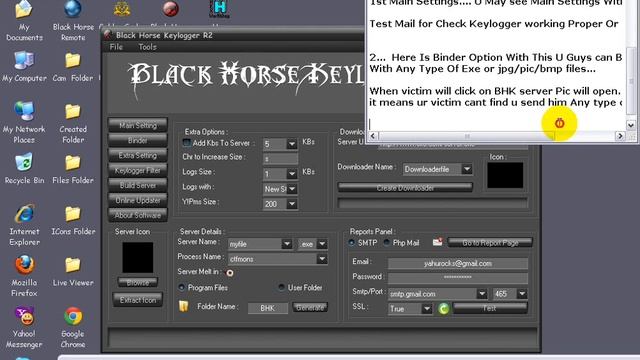Open About Software section
The width and height of the screenshot is (640, 360).
tap(138, 215)
